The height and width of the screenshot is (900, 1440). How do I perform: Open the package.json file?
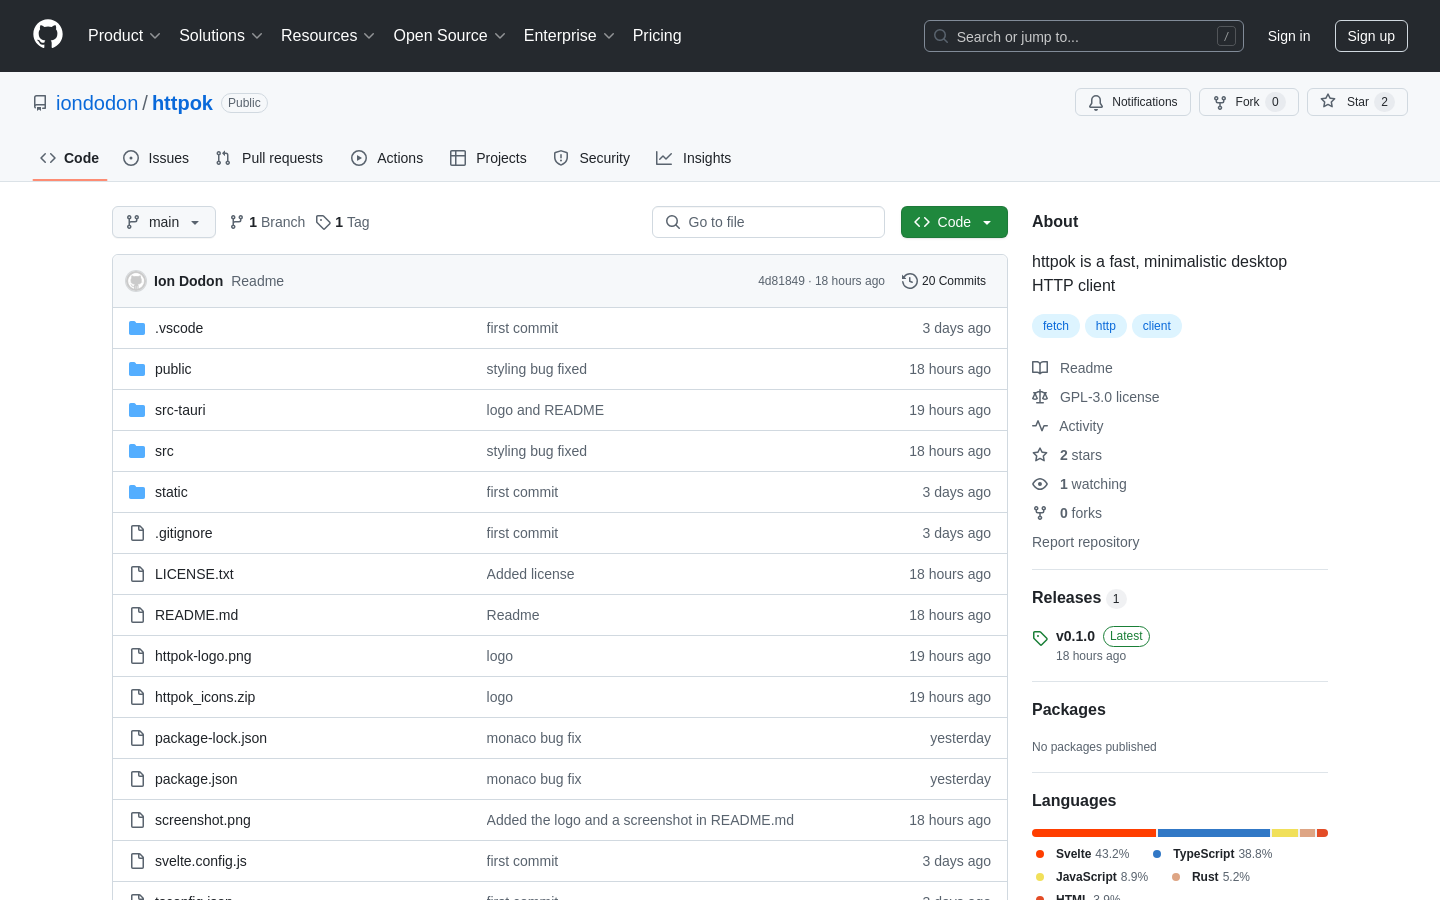[196, 779]
